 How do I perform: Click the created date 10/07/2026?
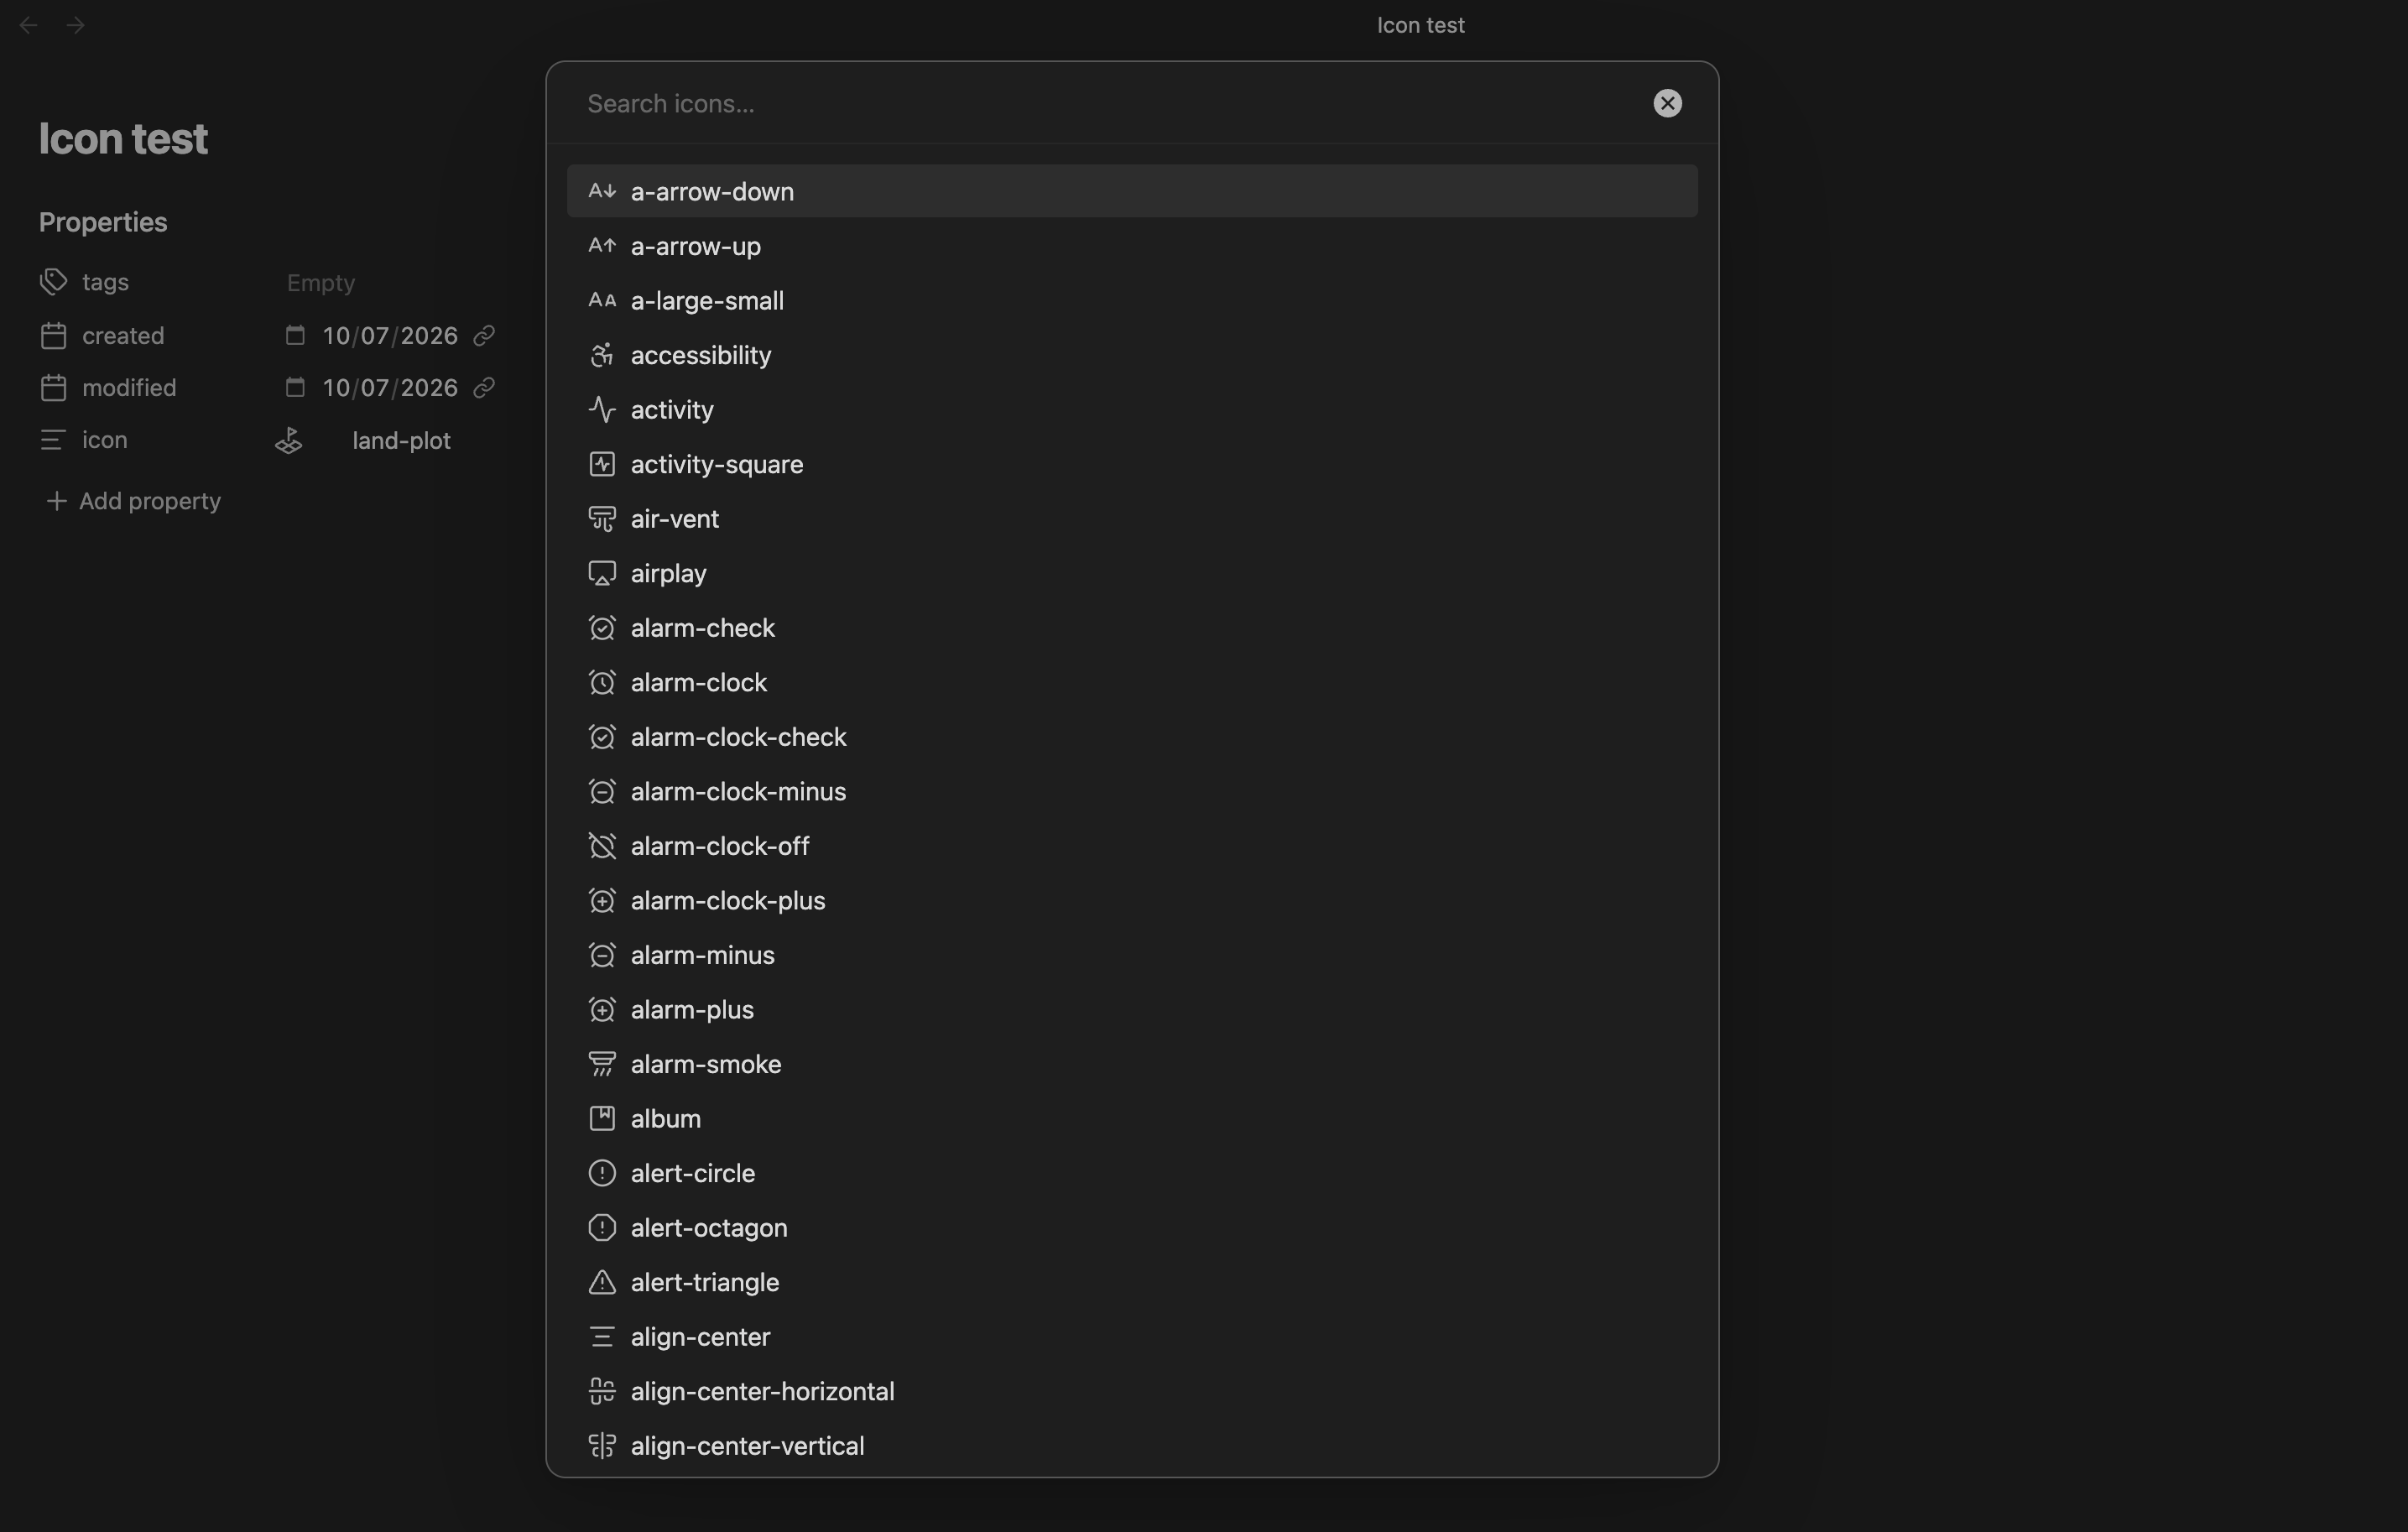(390, 335)
